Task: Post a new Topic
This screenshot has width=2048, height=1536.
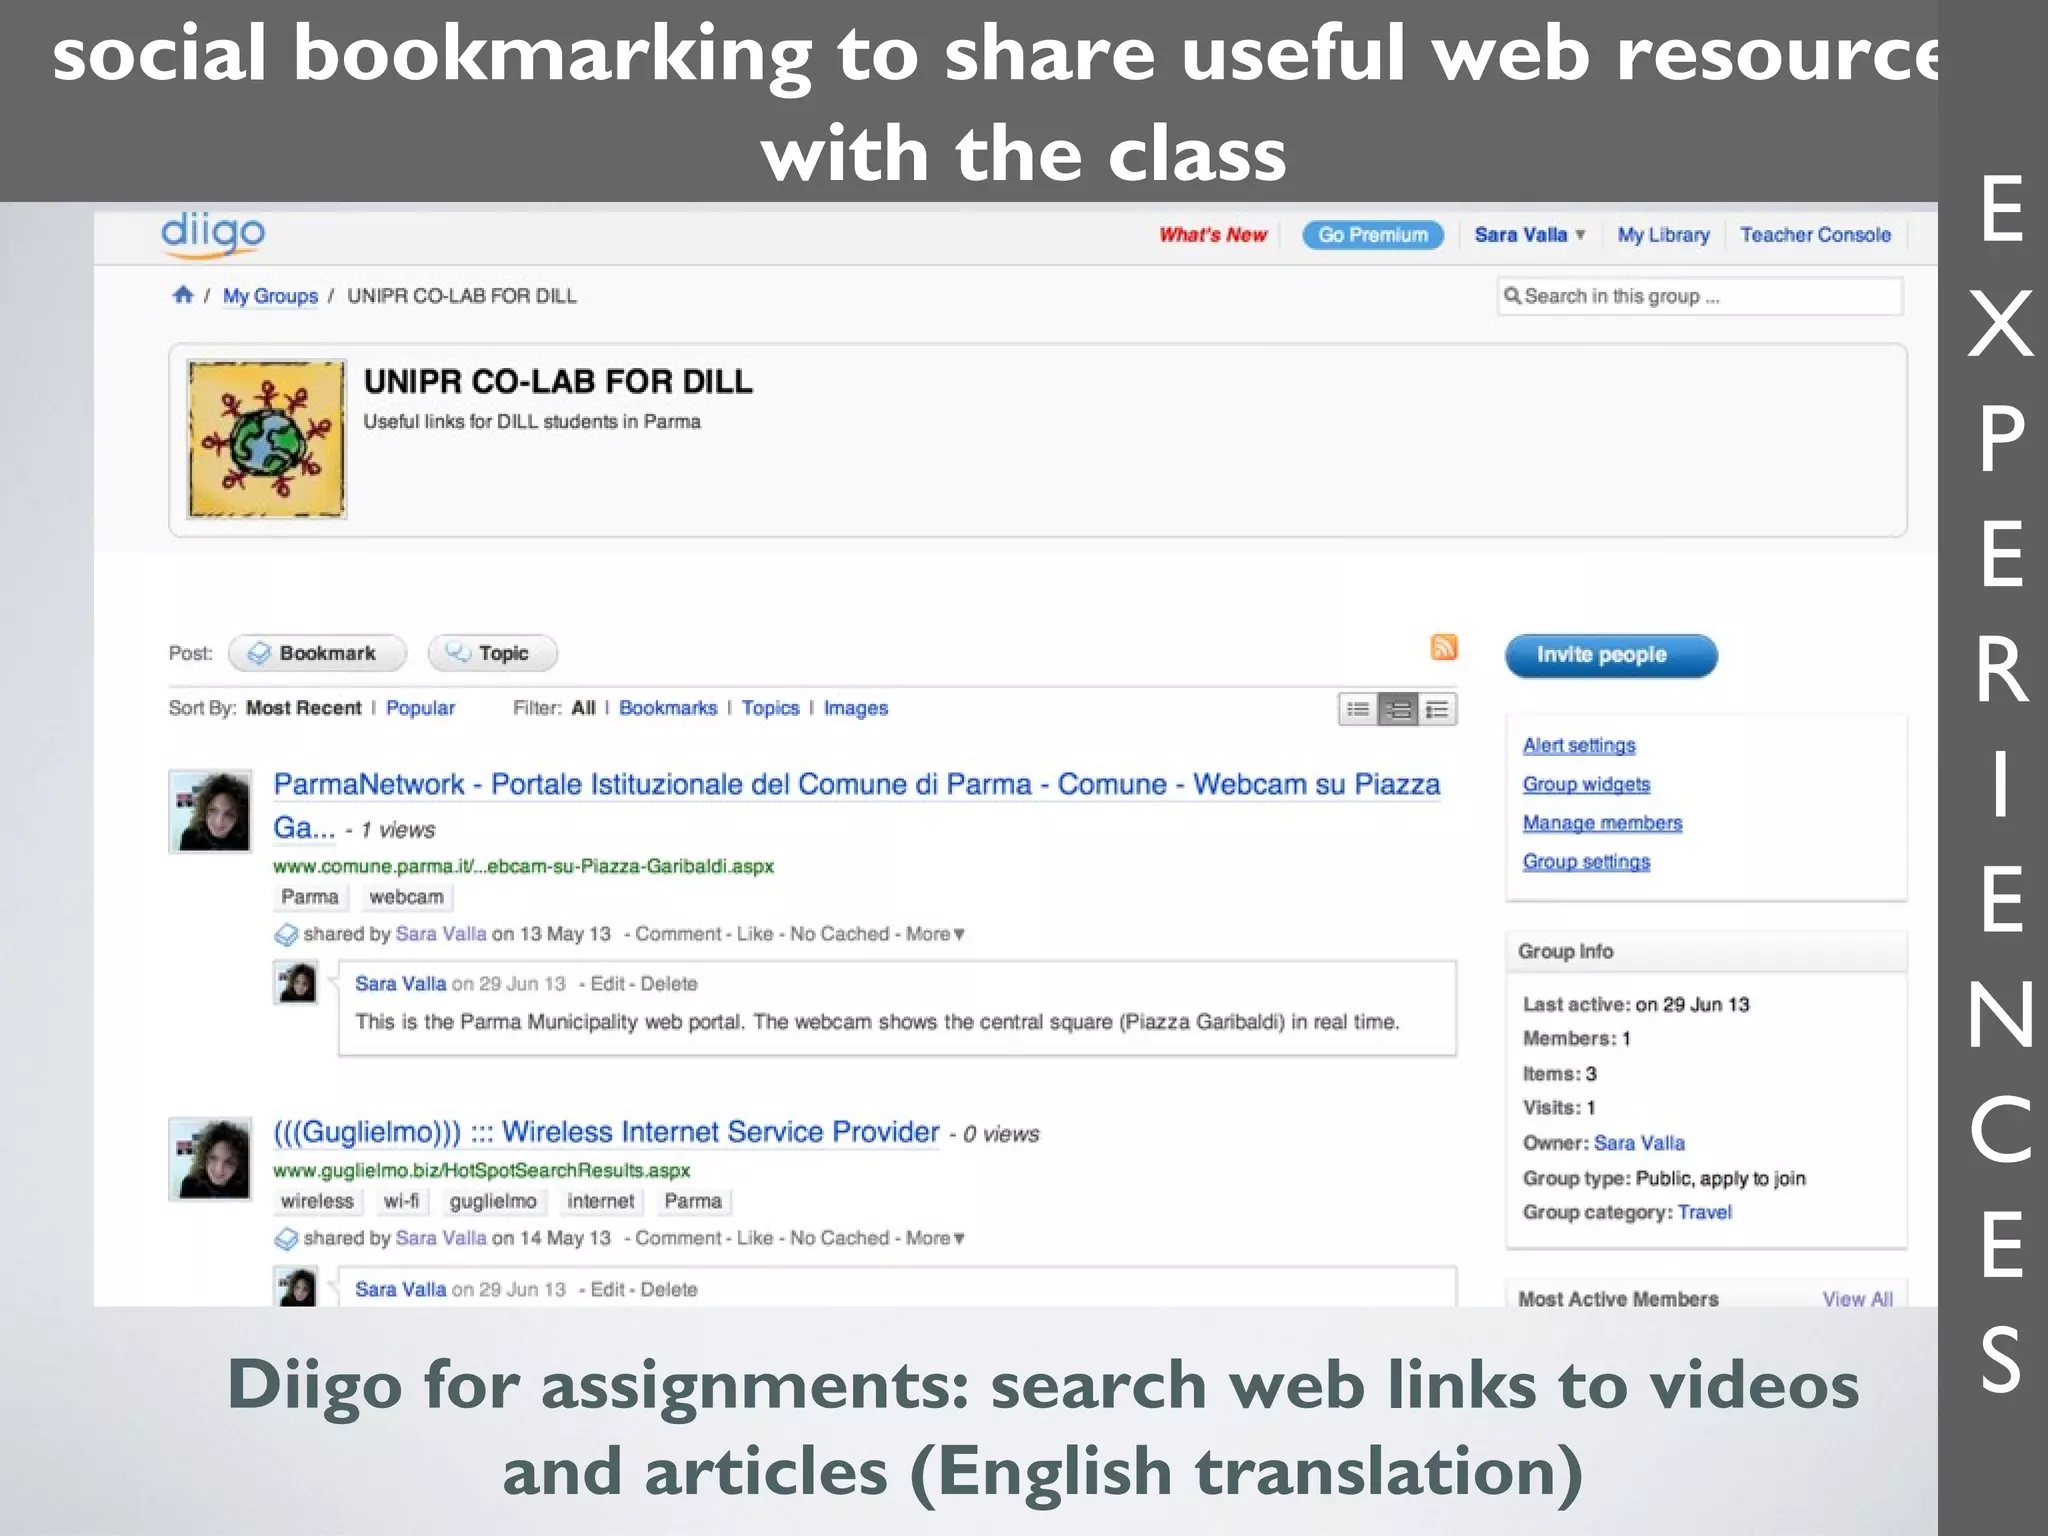Action: [x=492, y=653]
